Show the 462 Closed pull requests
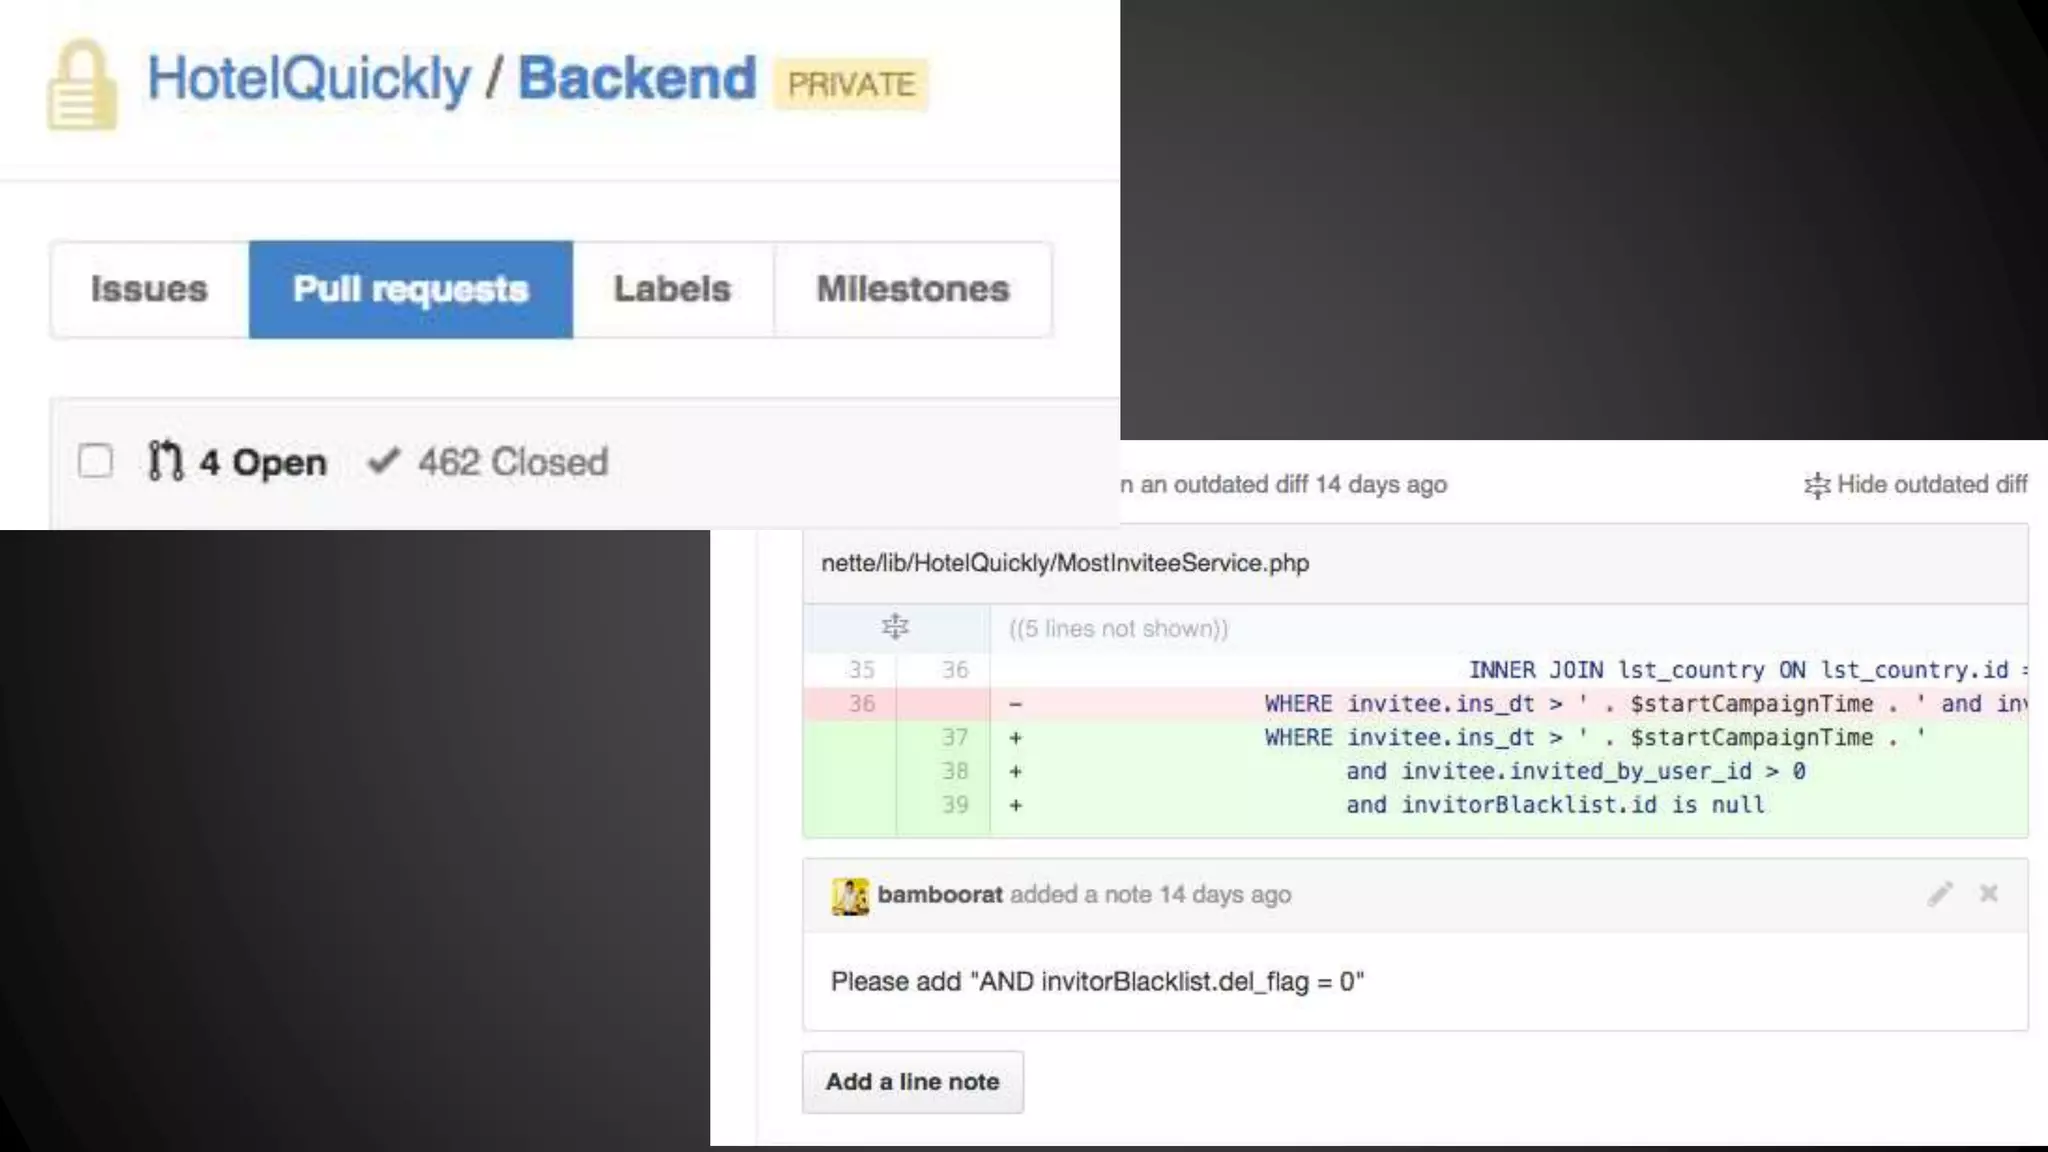The image size is (2048, 1152). 512,462
